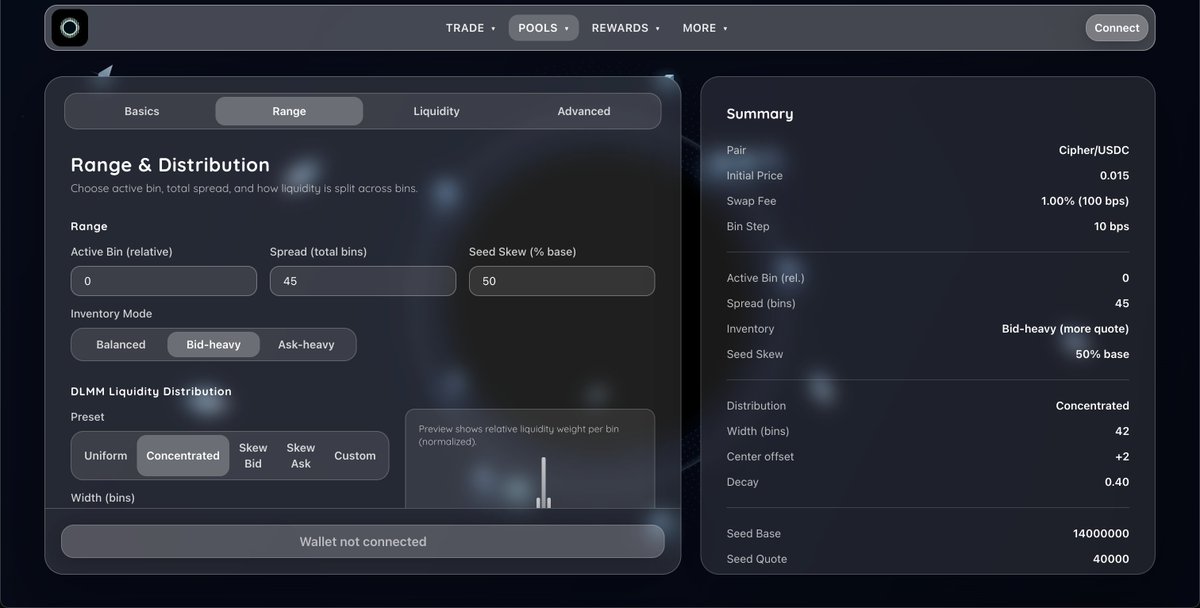Click the Seed Skew value 50% base

coord(1102,354)
